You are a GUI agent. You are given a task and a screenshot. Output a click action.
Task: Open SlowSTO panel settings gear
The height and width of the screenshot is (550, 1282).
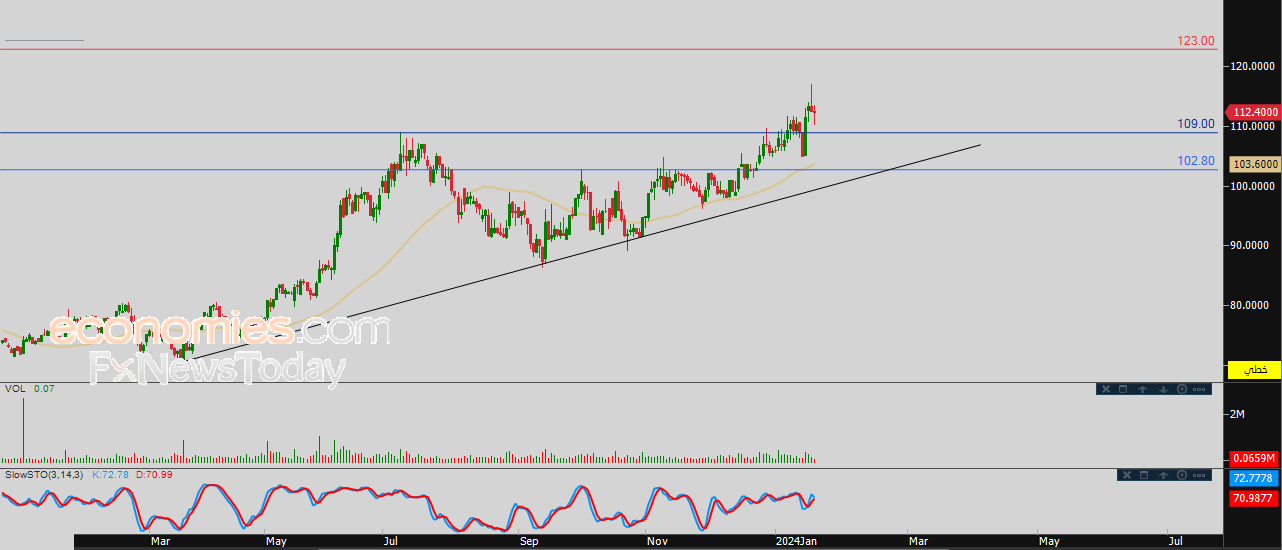1182,475
